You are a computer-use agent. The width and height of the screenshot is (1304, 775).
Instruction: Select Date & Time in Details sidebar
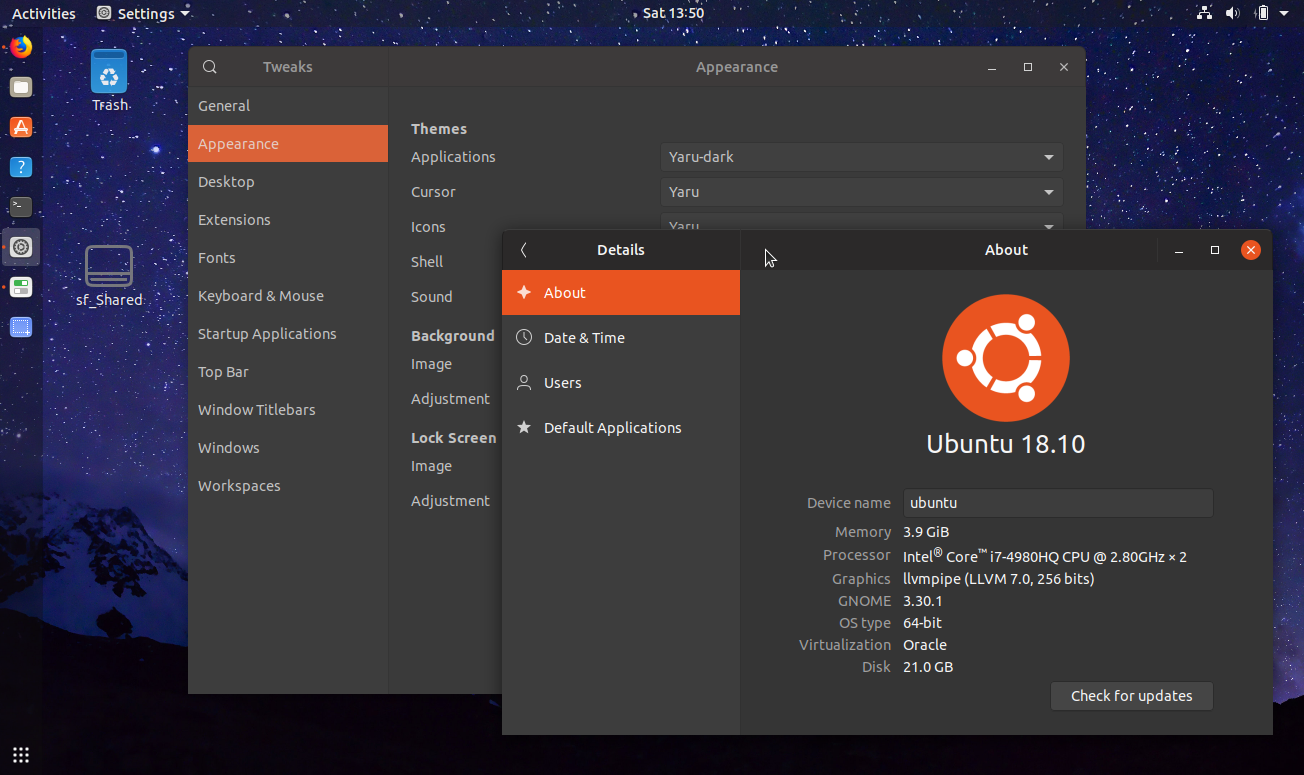click(621, 338)
